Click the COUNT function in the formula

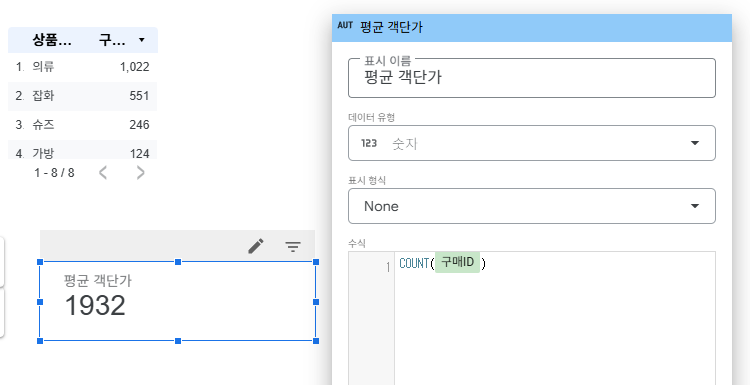click(x=414, y=264)
